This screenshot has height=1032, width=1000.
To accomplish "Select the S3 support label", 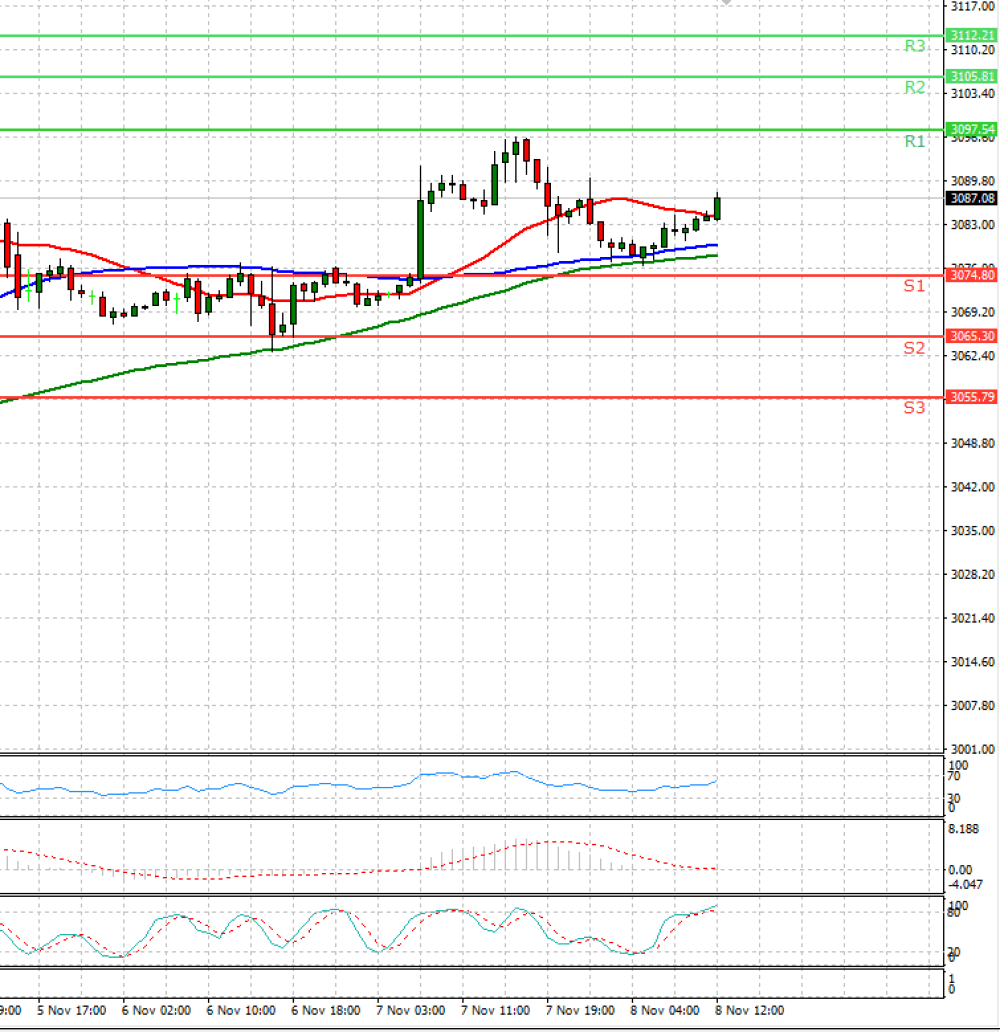I will coord(914,408).
